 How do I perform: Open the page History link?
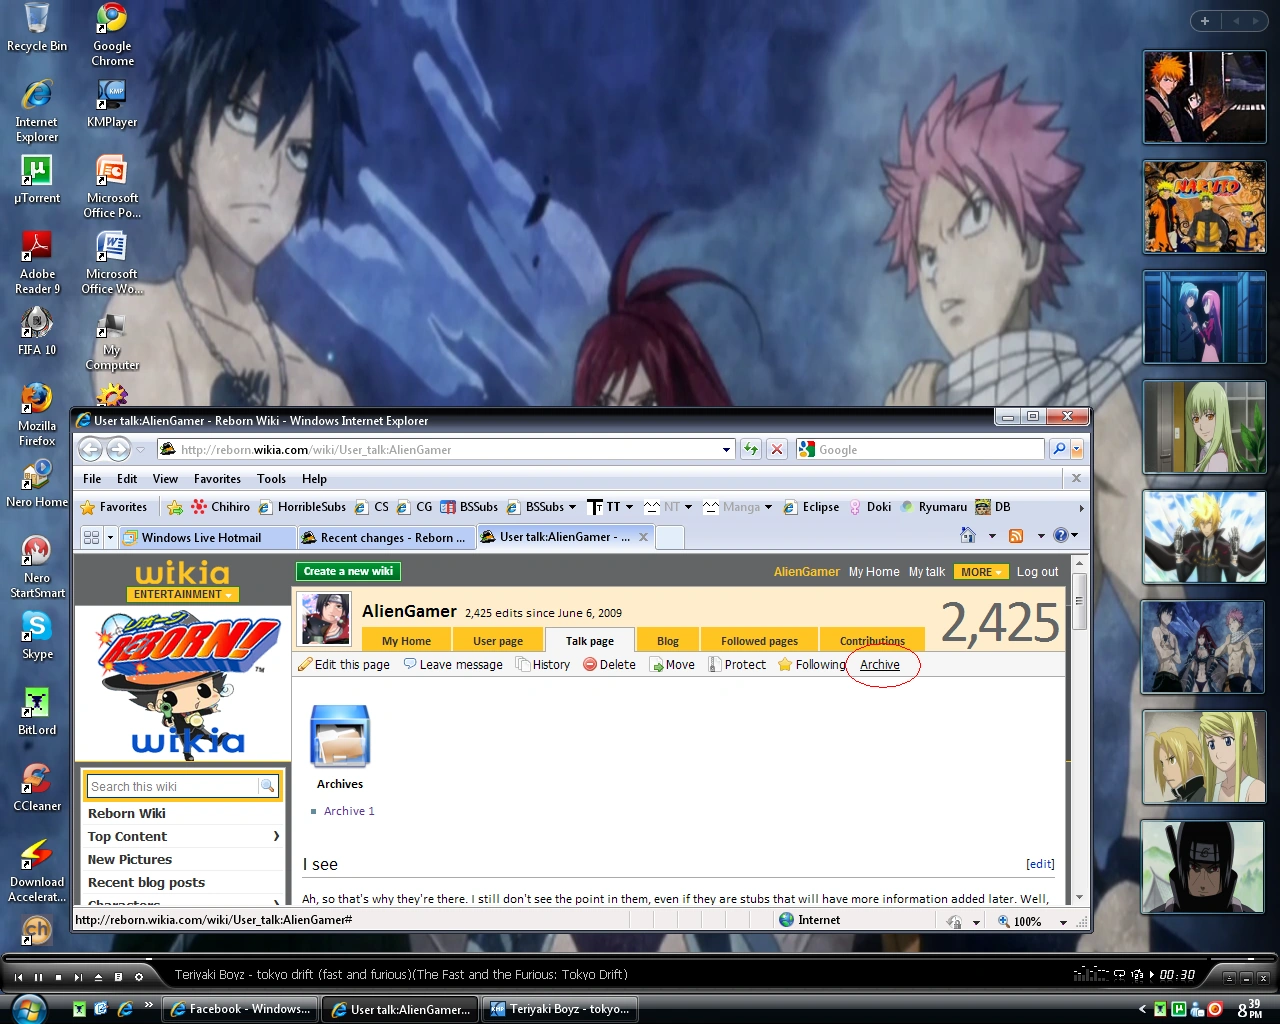[x=543, y=664]
